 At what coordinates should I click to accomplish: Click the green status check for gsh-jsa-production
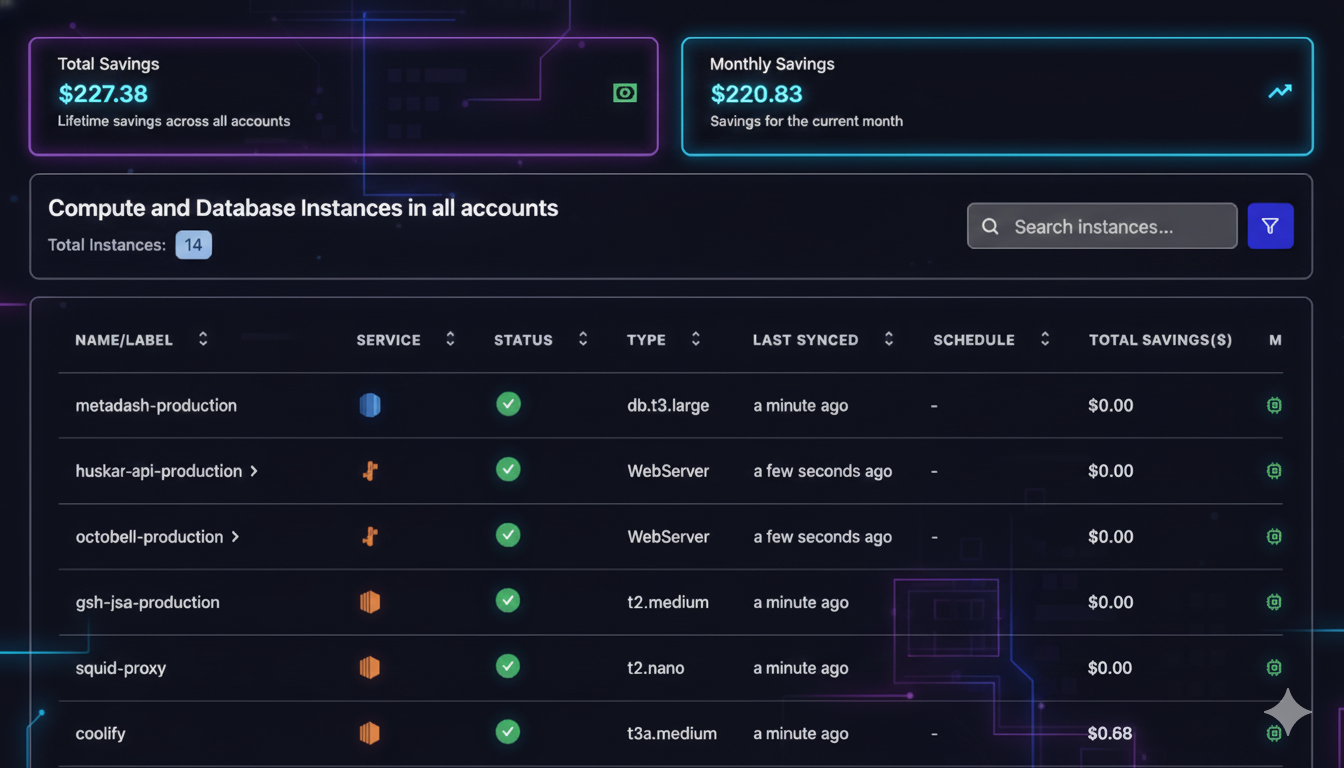pos(508,600)
